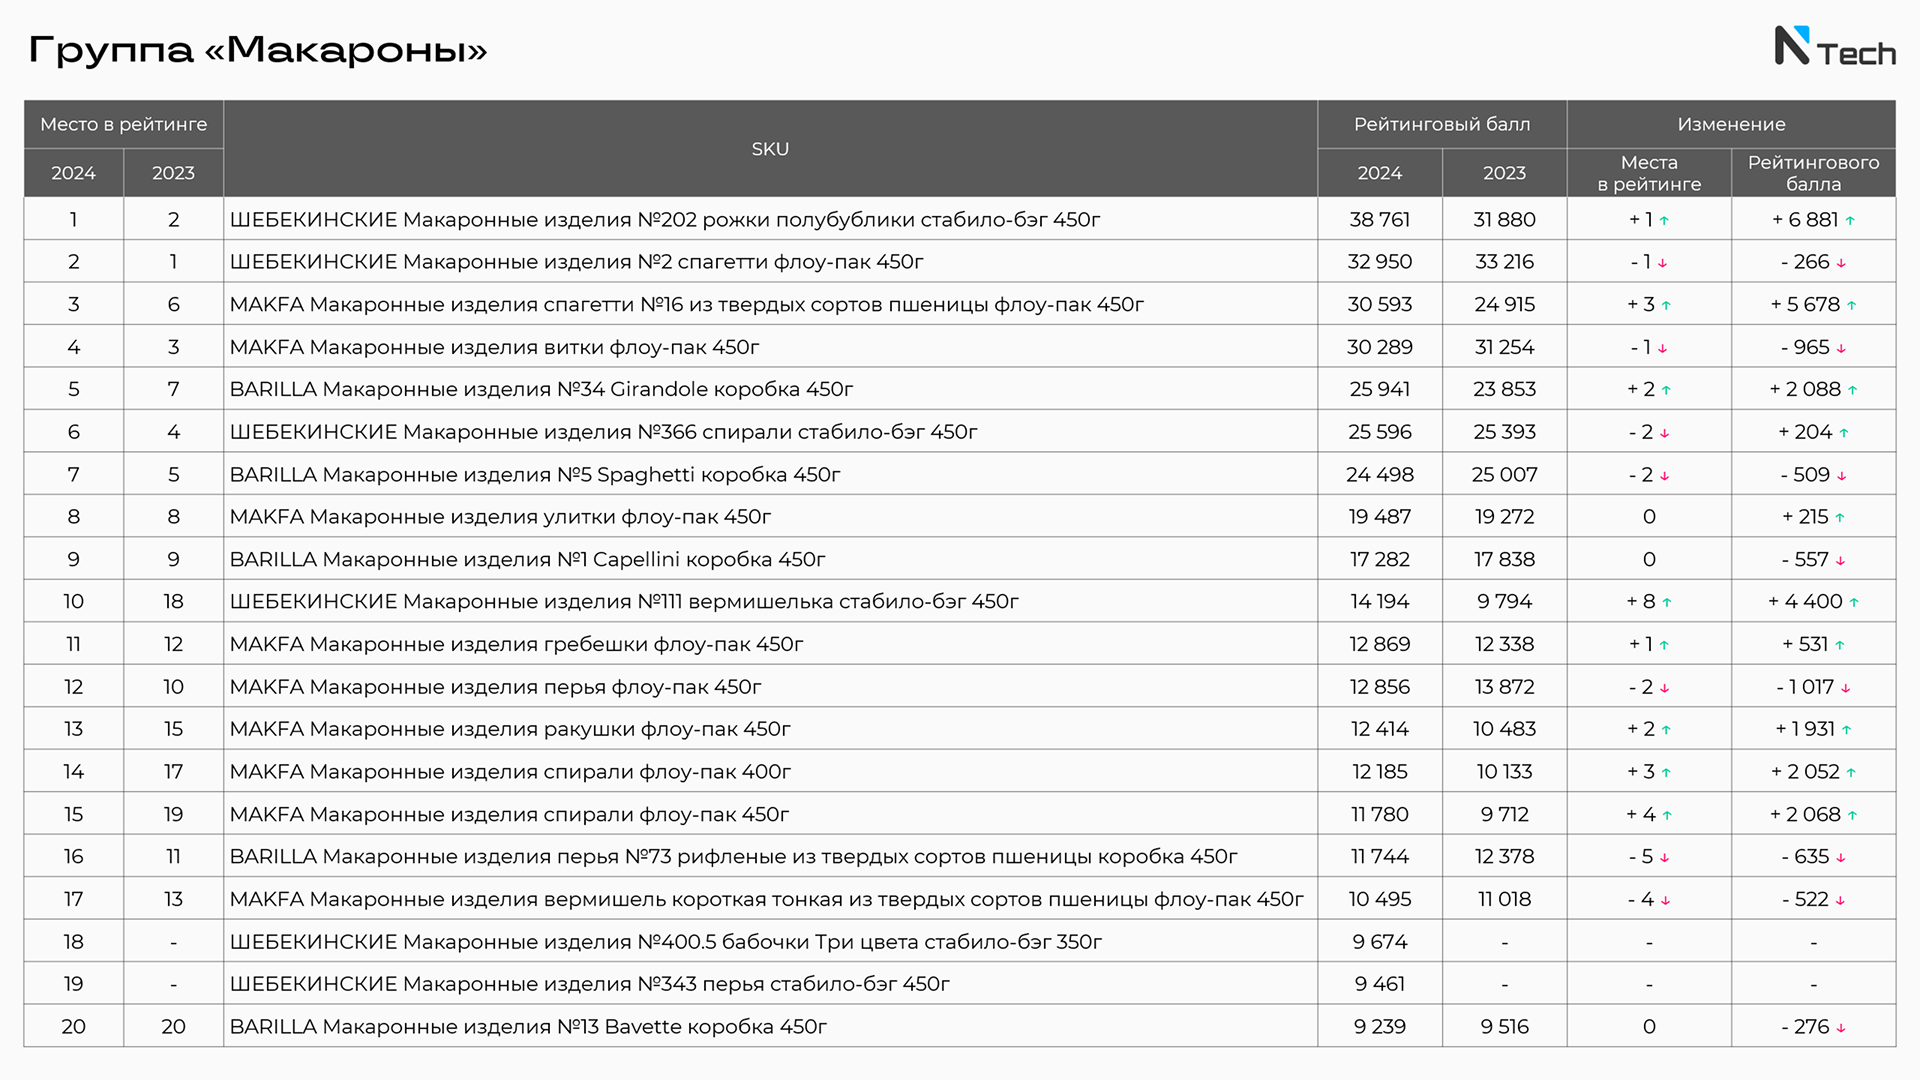This screenshot has height=1080, width=1920.
Task: Click the green arrow next to + 2 068
Action: [1852, 816]
